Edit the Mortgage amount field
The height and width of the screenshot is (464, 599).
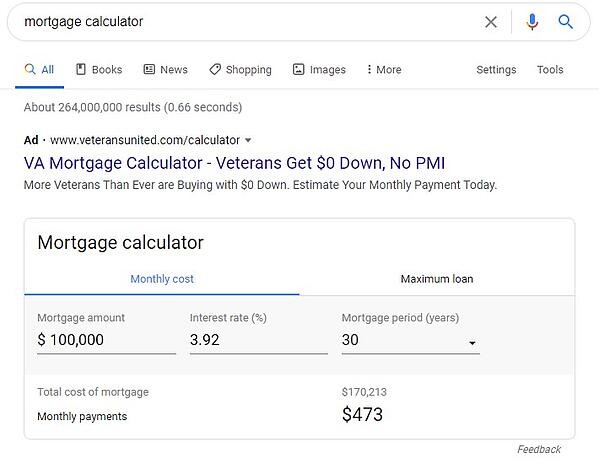pos(107,340)
